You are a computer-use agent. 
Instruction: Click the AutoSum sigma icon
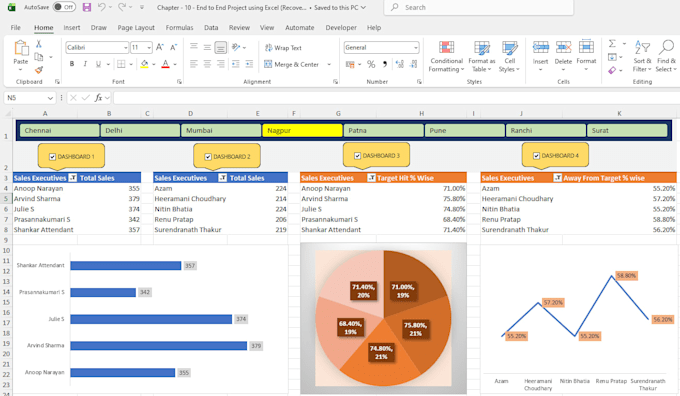tap(612, 44)
